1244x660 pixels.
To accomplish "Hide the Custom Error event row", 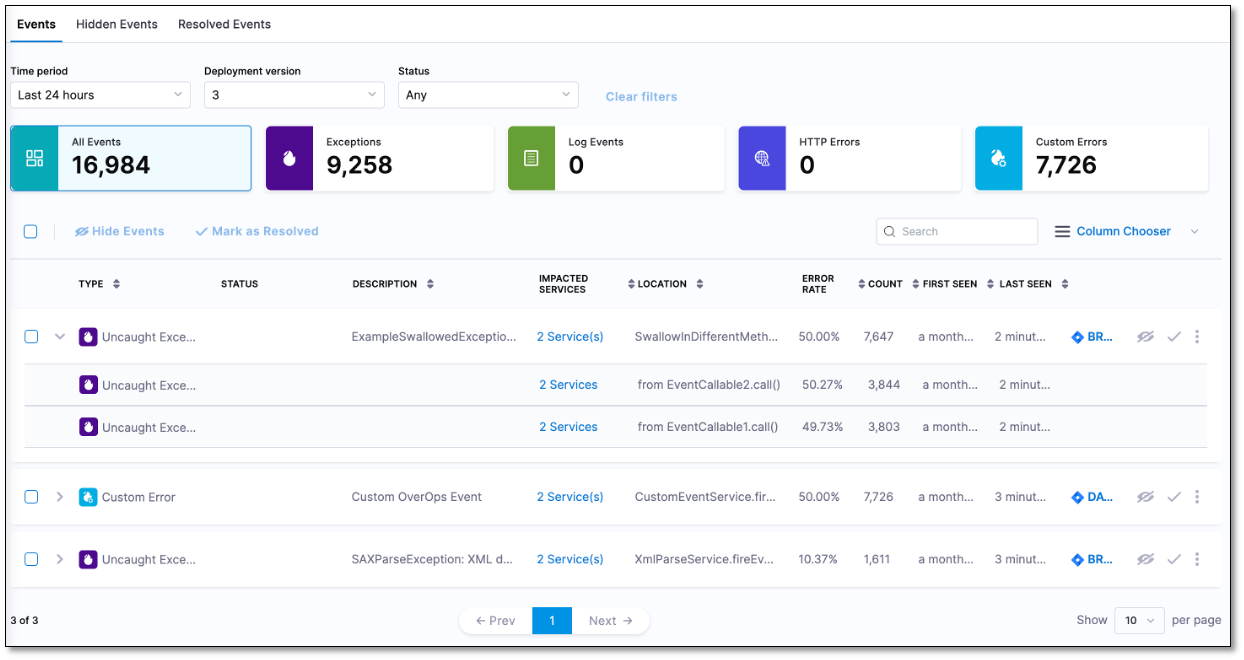I will click(1145, 497).
